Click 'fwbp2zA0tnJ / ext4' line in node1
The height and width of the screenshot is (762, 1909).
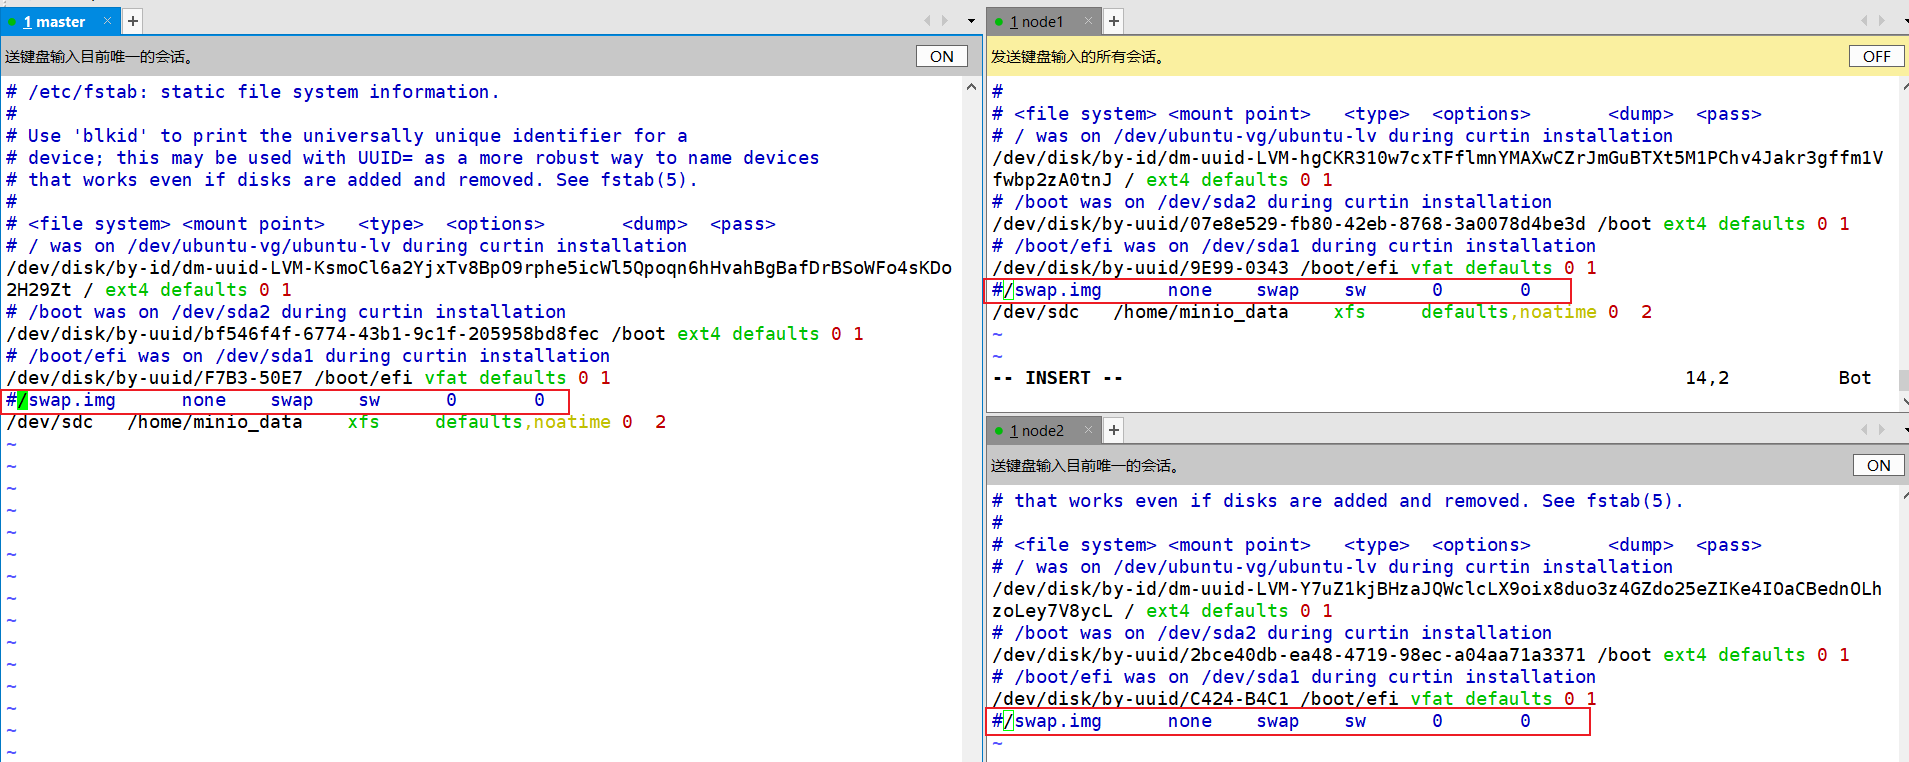click(x=1162, y=180)
